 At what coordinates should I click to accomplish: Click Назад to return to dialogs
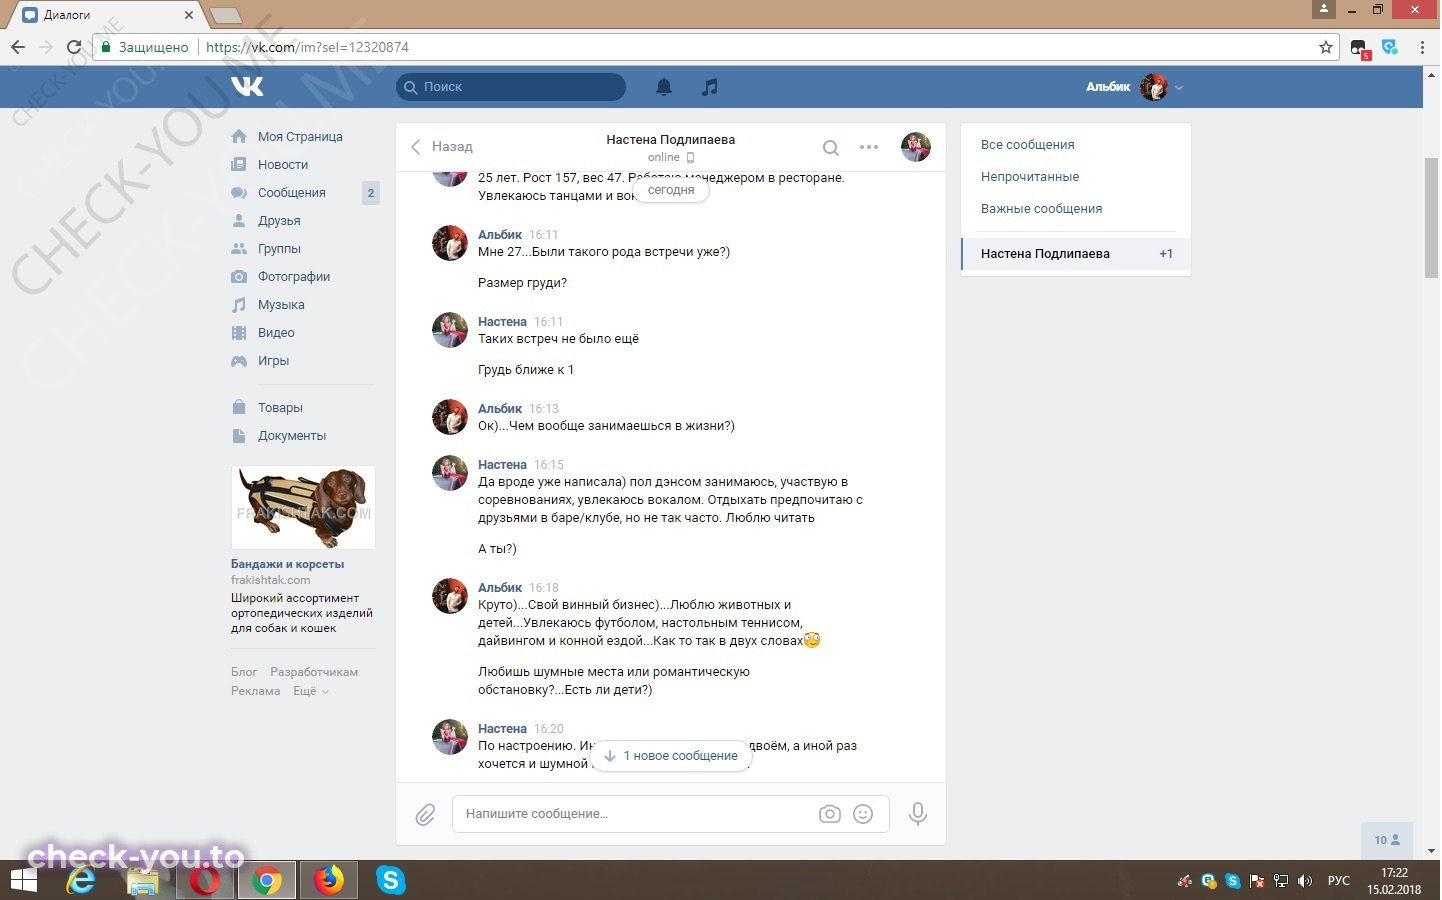click(x=442, y=147)
